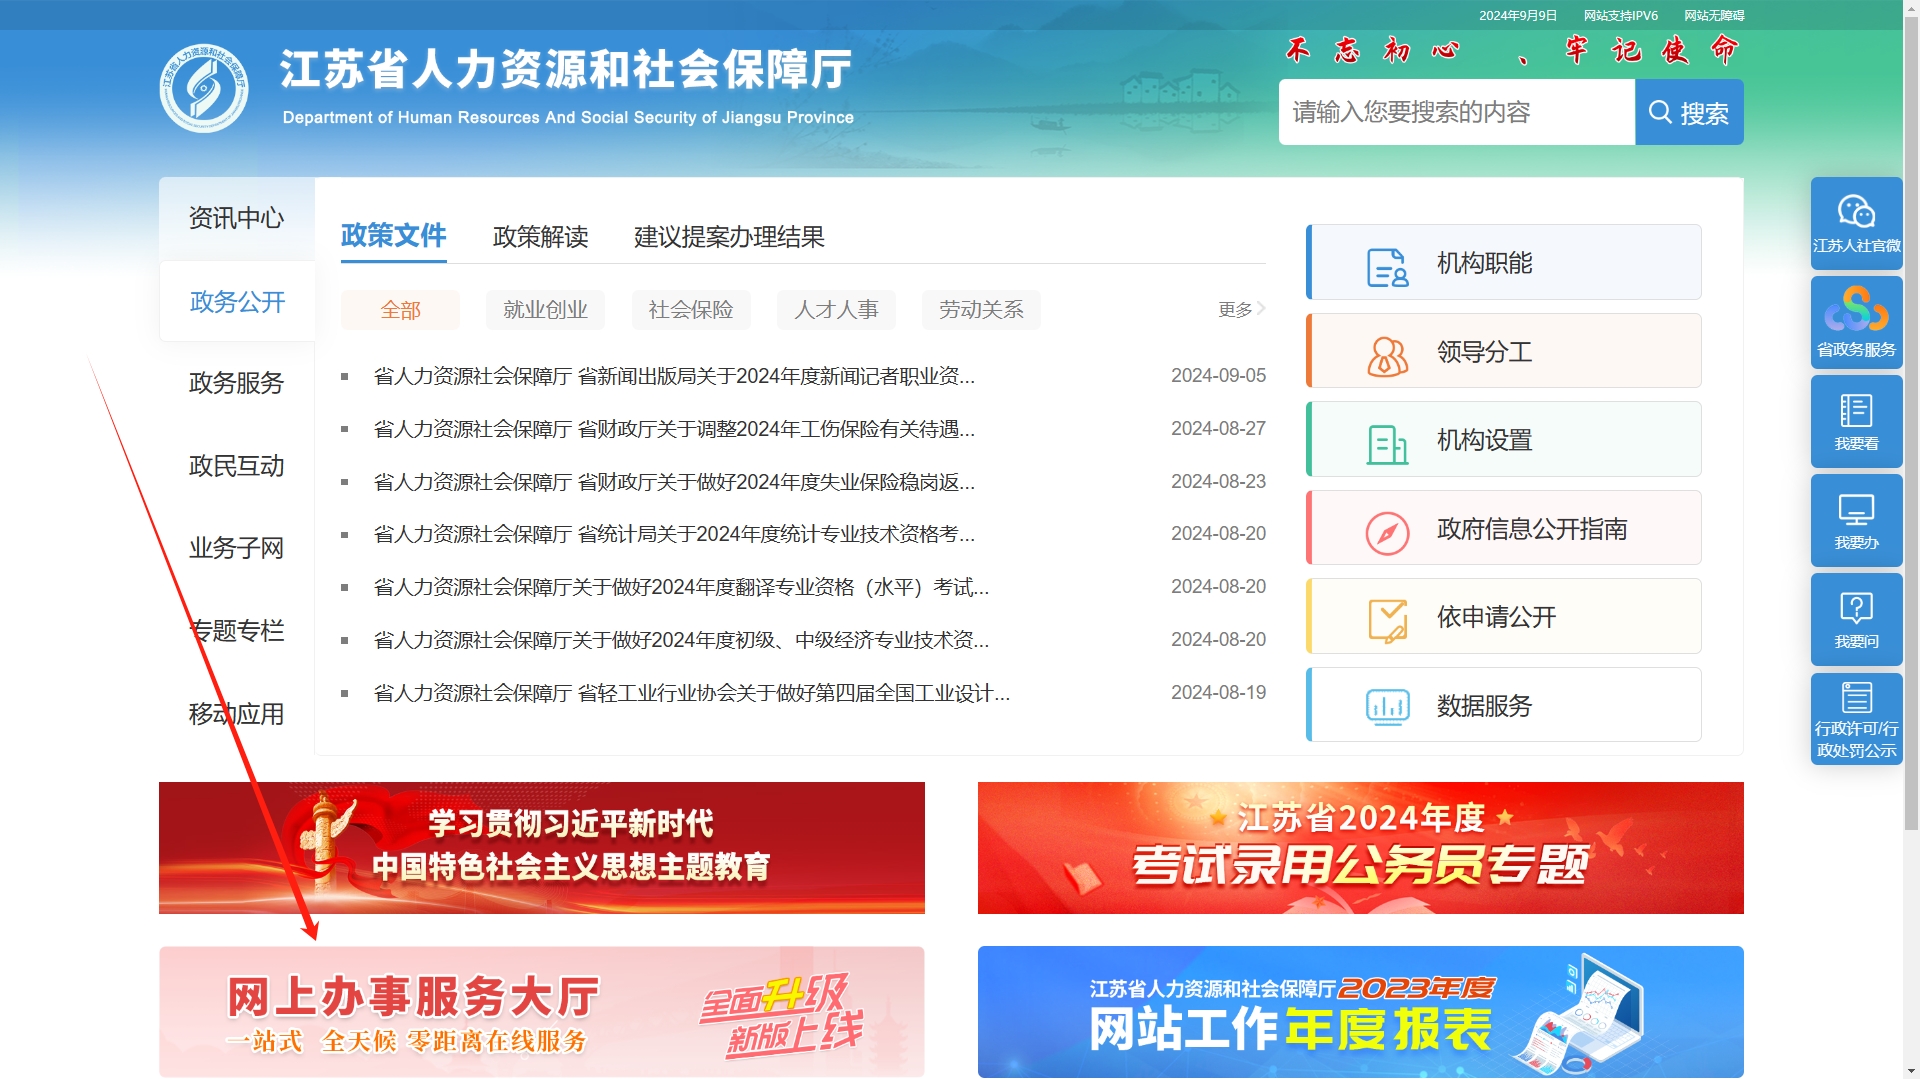Viewport: 1920px width, 1079px height.
Task: Click the 我要看 document icon
Action: pyautogui.click(x=1856, y=410)
